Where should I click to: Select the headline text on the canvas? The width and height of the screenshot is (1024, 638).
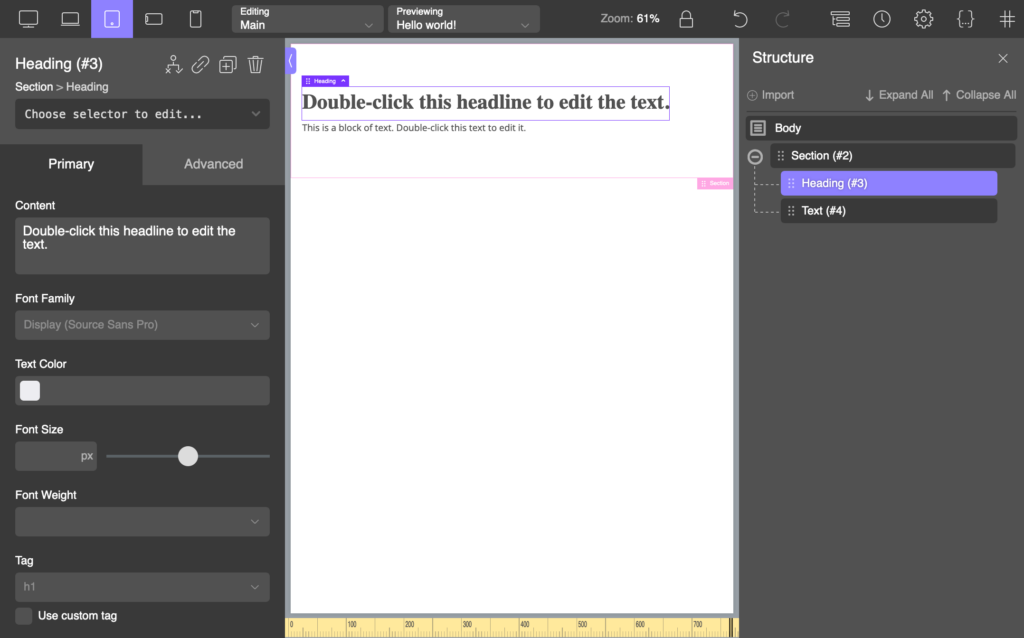[486, 103]
